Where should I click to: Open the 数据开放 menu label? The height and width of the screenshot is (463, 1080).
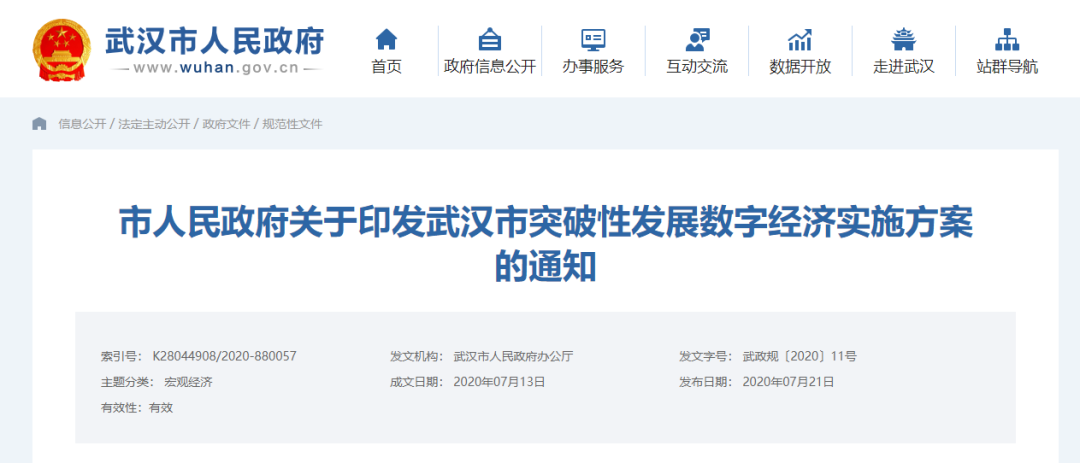pyautogui.click(x=800, y=67)
